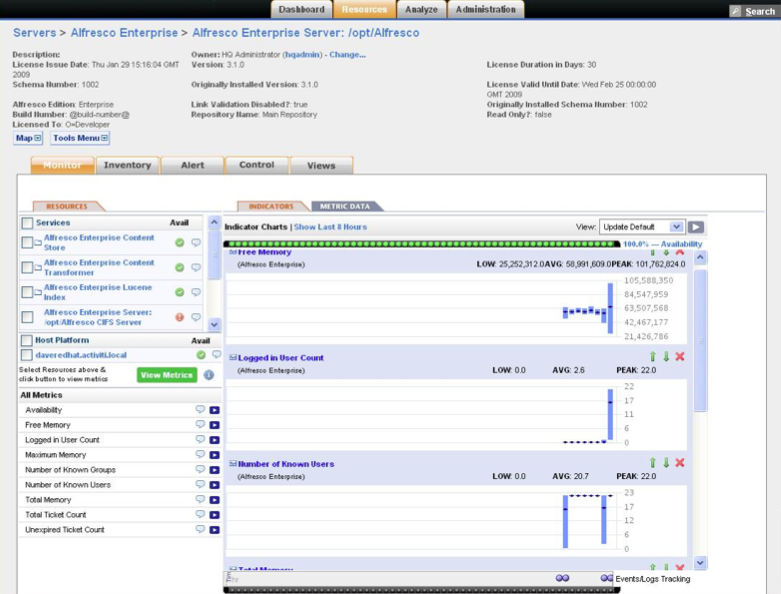Screen dimensions: 781x594
Task: Click the blue info icon beside View Metrics
Action: 209,375
